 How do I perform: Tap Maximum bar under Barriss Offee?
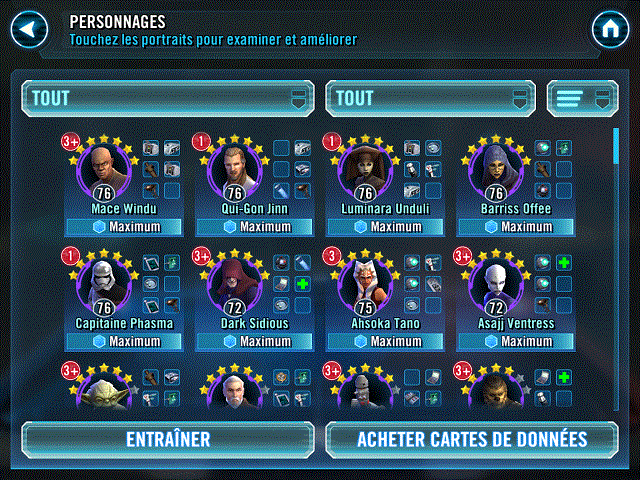click(516, 227)
